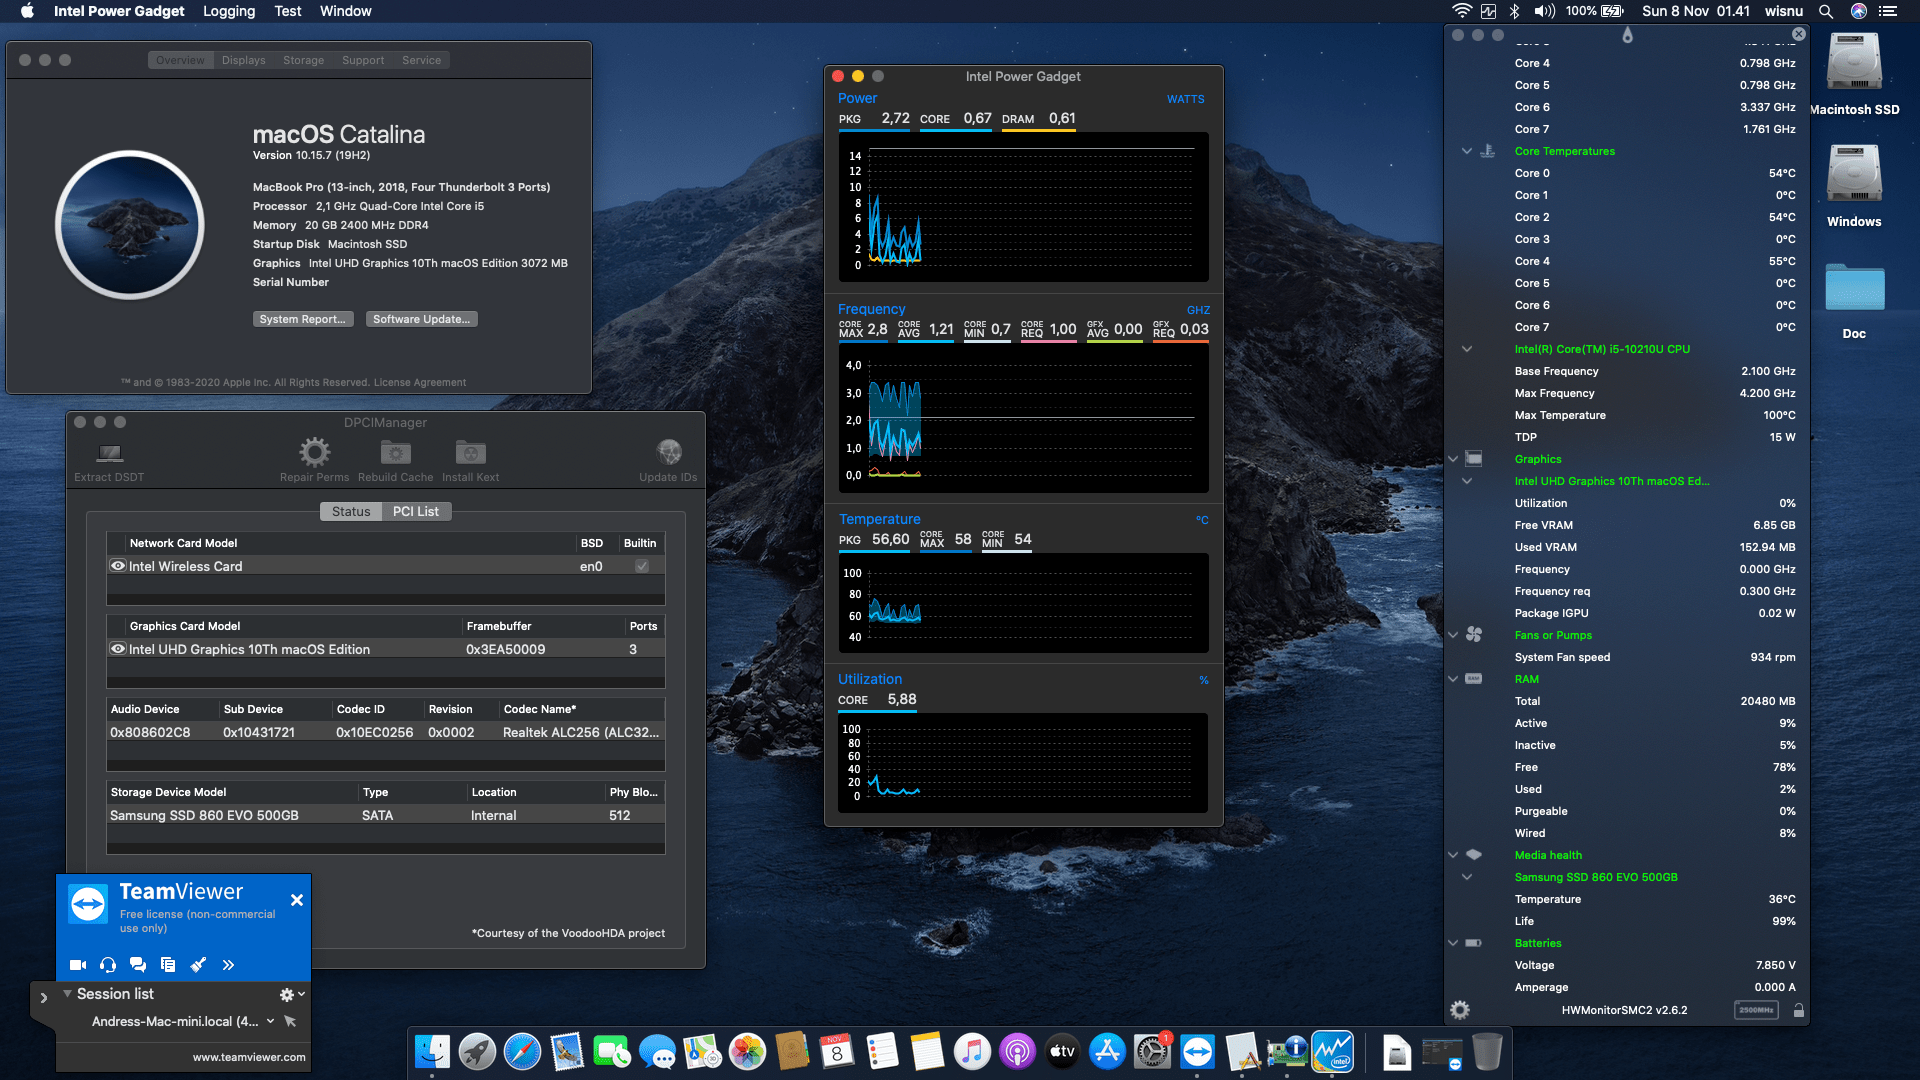Viewport: 1920px width, 1080px height.
Task: Click remote control cursor icon in session list
Action: [290, 1021]
